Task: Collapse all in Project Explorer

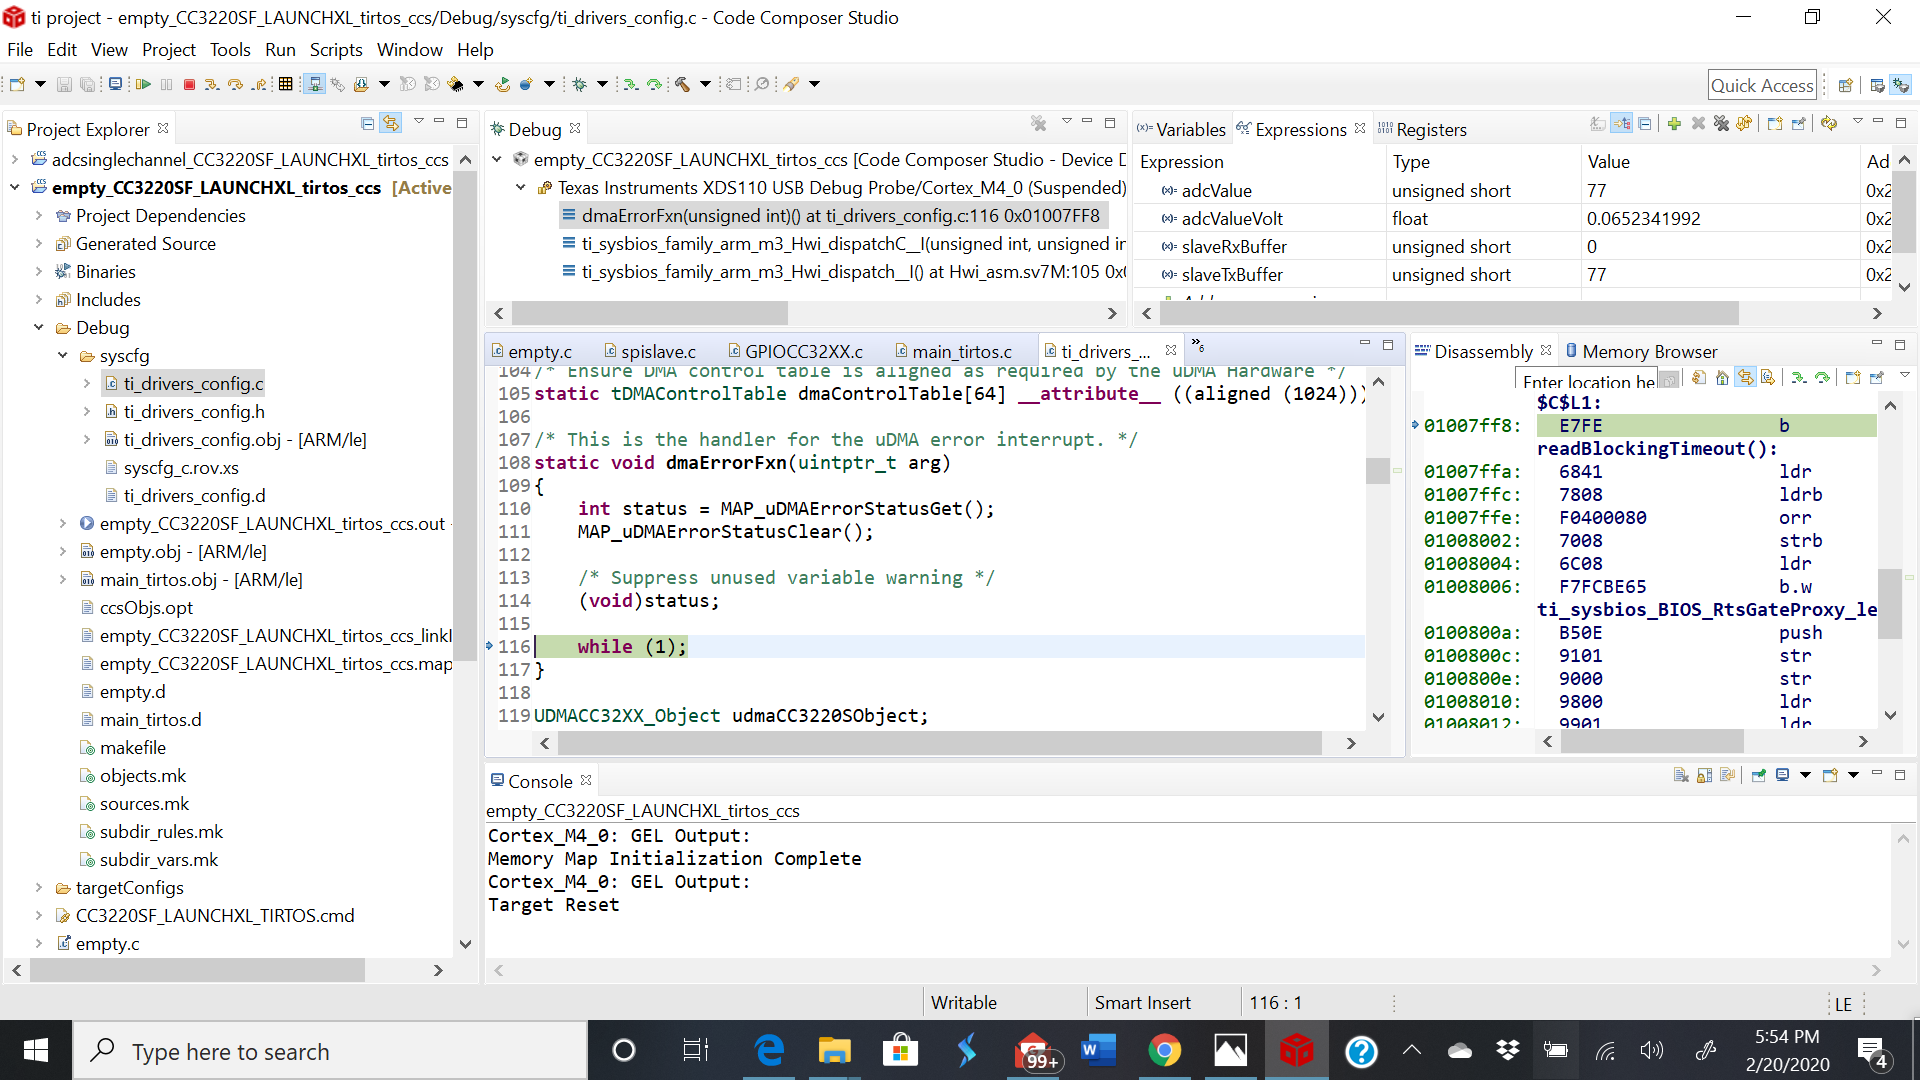Action: coord(367,123)
